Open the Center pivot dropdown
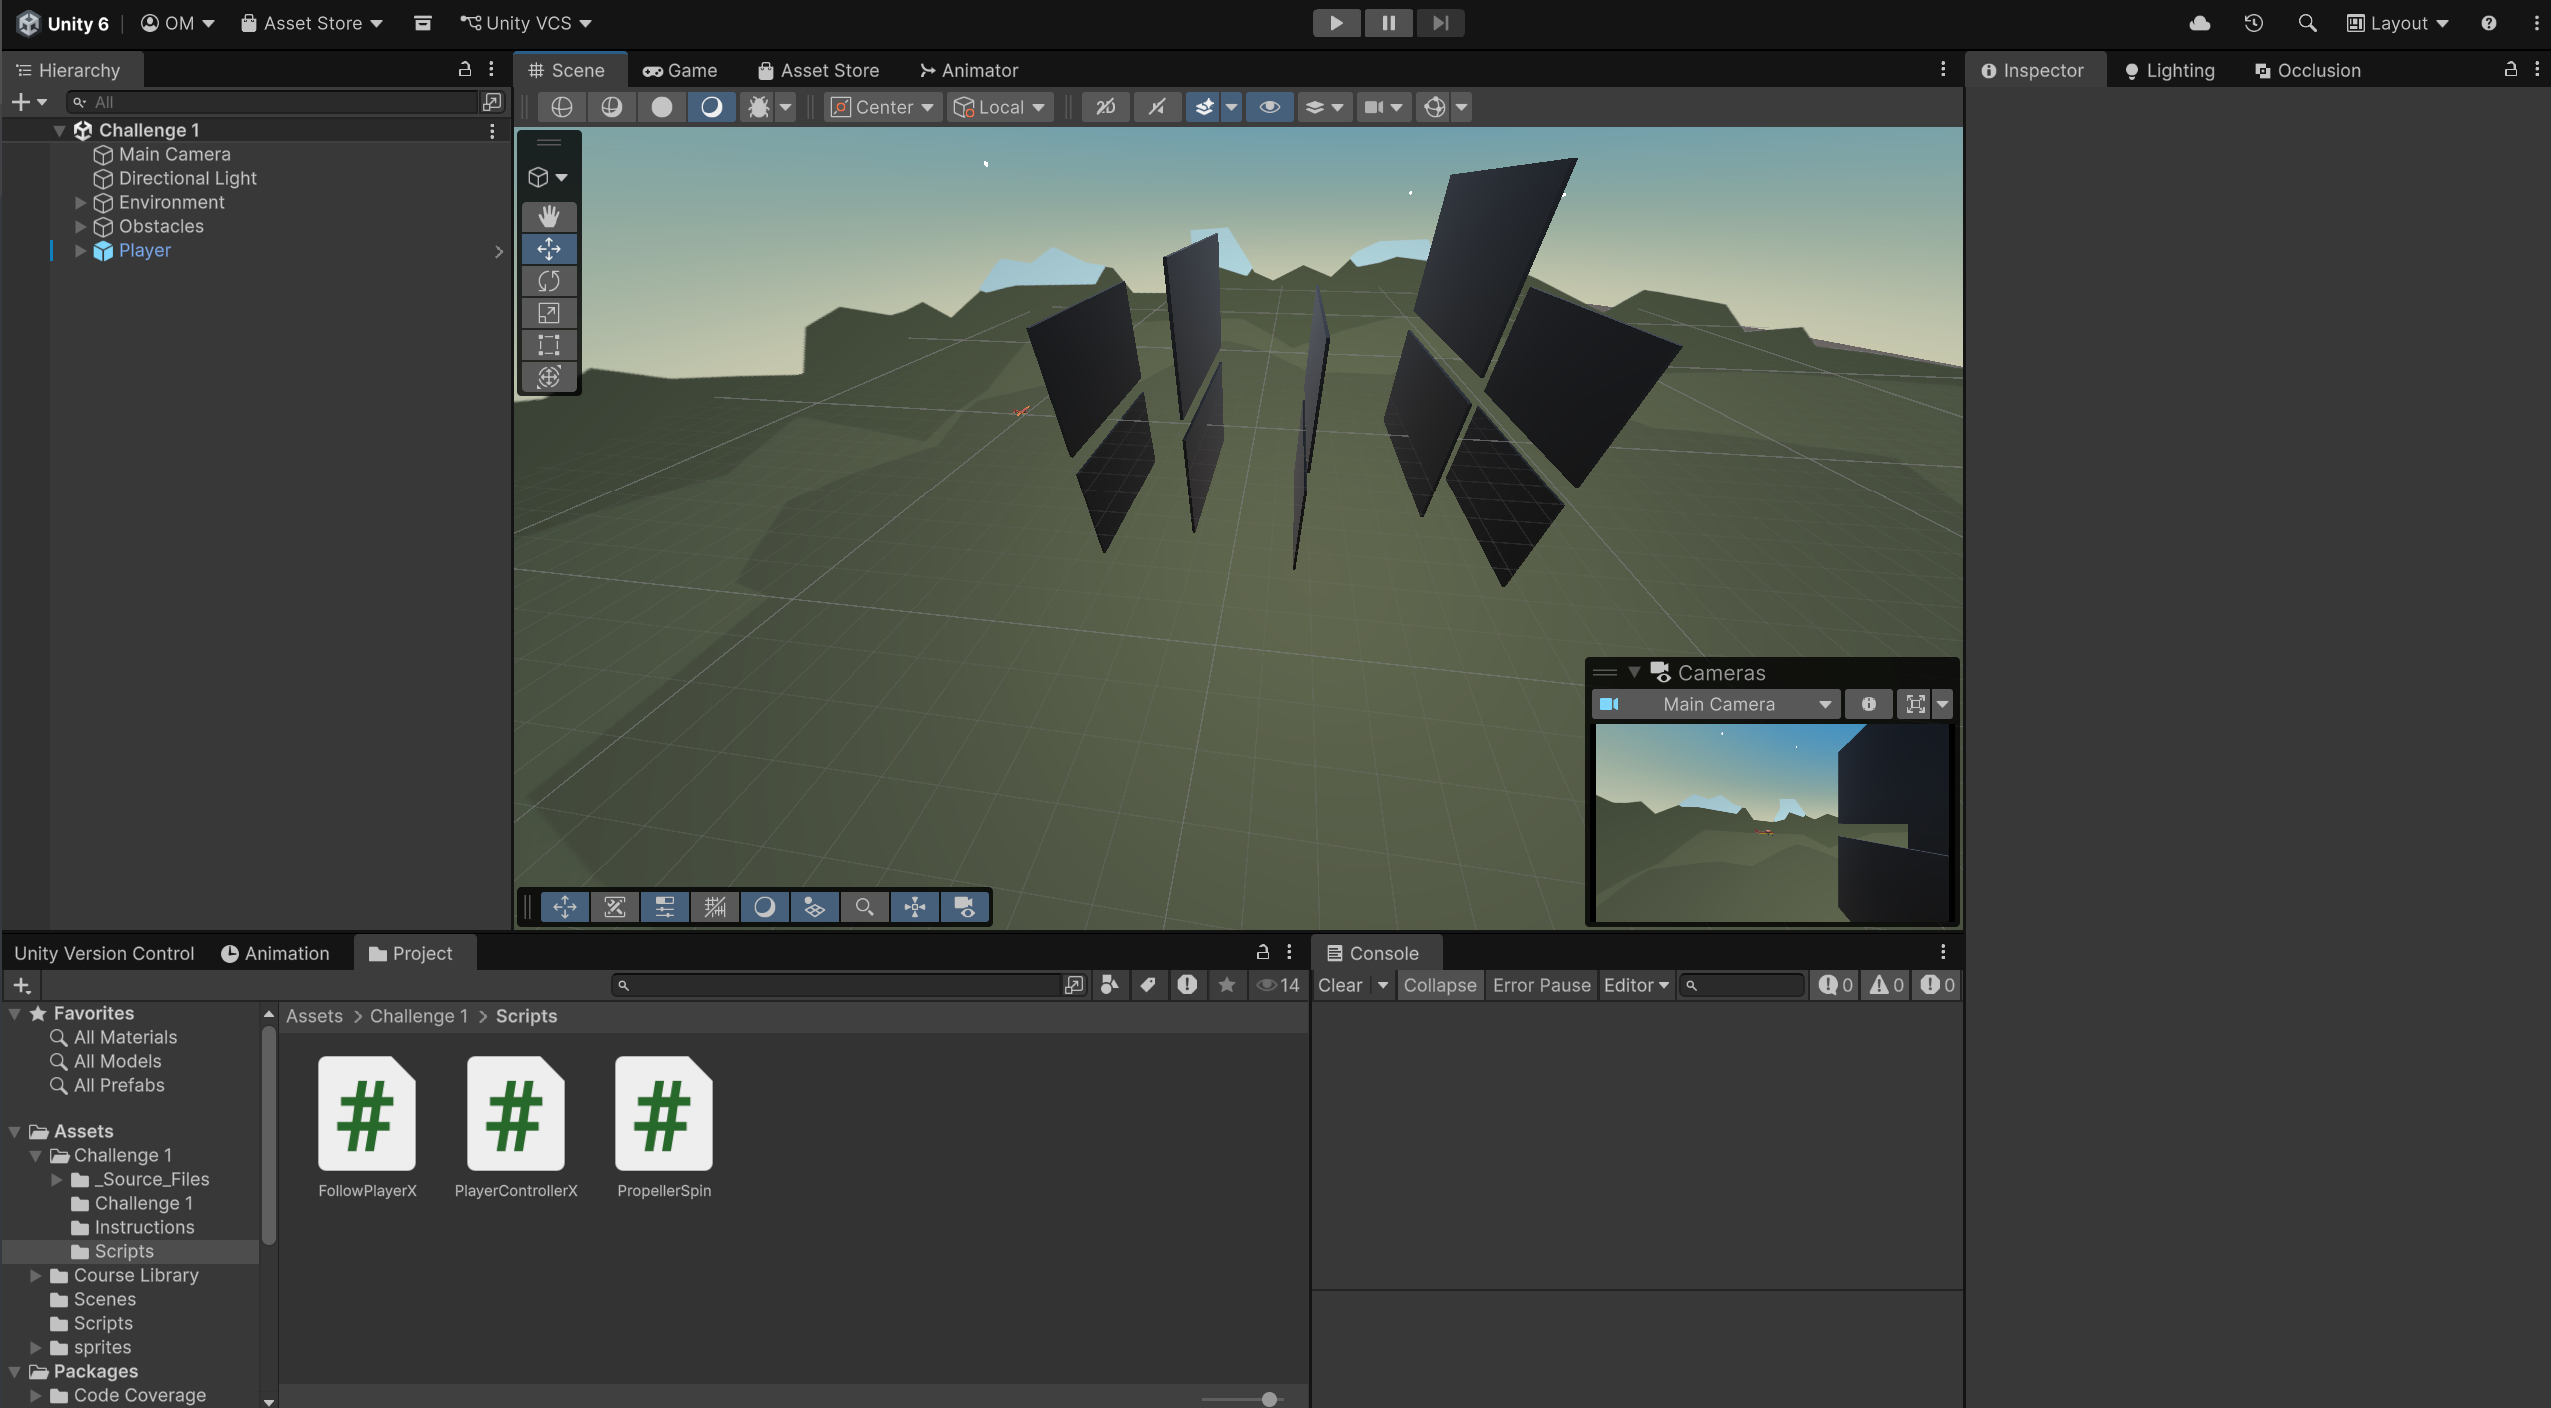 pos(883,107)
